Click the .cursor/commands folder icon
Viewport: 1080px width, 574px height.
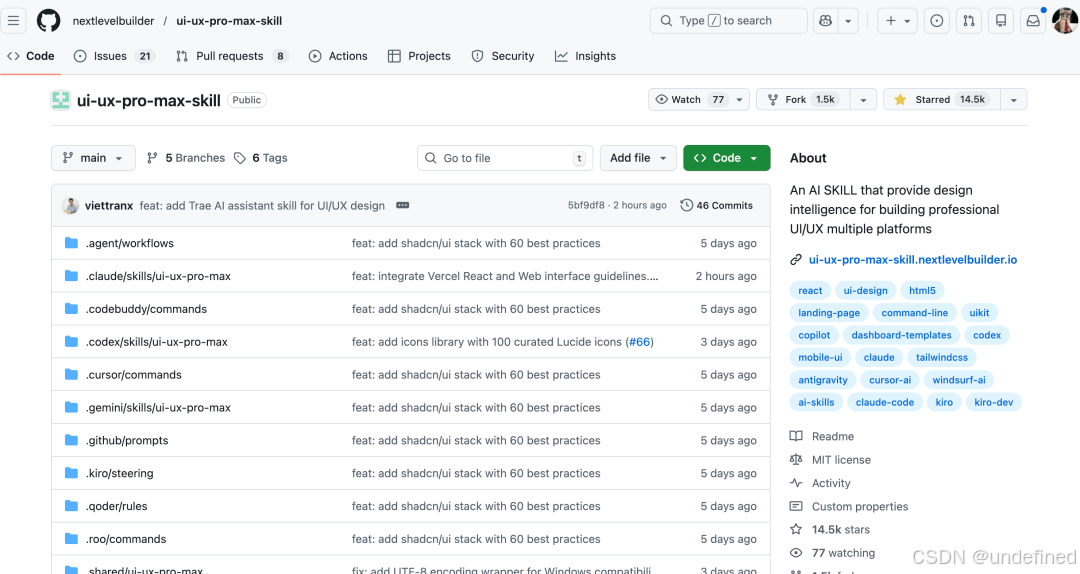pyautogui.click(x=71, y=374)
